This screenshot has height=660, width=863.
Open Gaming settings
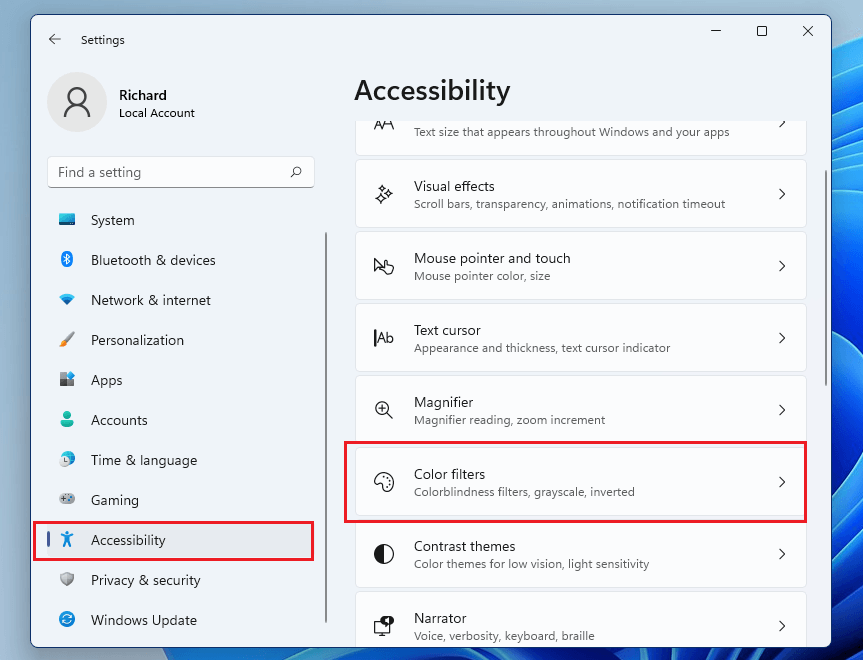(x=179, y=500)
